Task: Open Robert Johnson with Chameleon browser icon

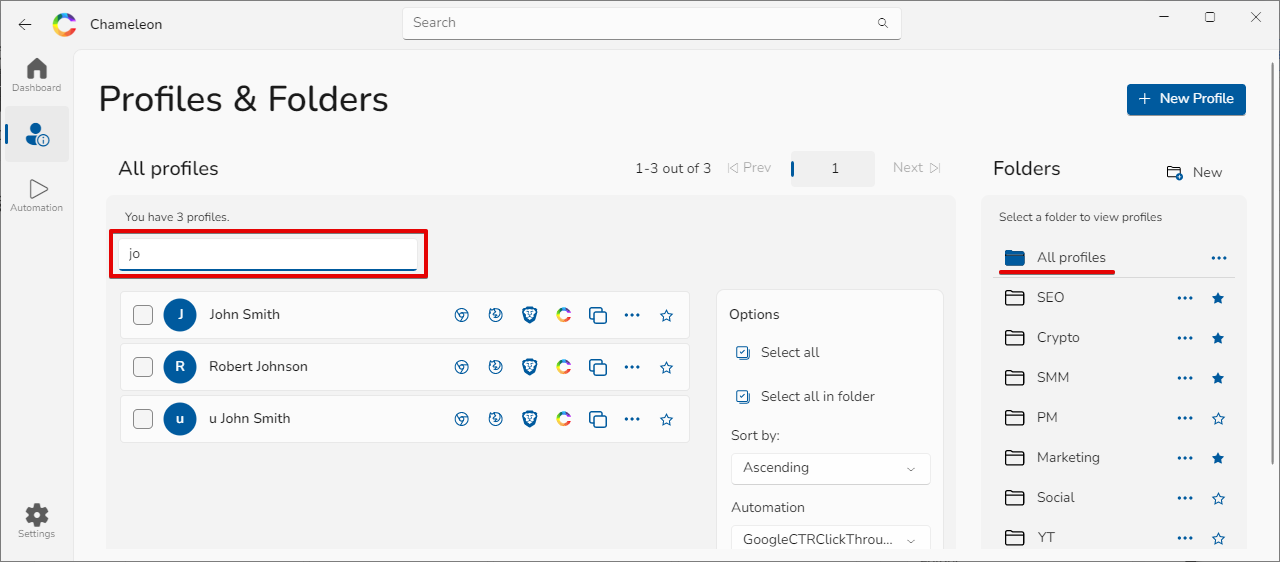Action: pyautogui.click(x=563, y=367)
